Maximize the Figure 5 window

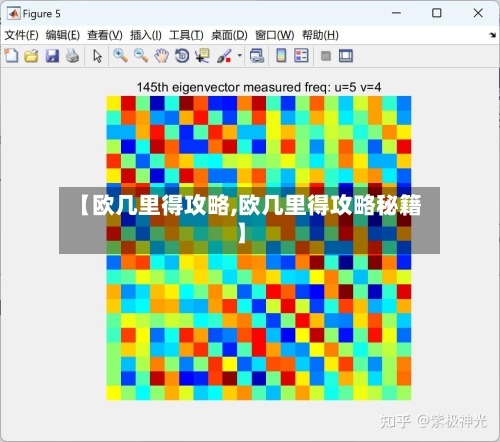point(437,13)
